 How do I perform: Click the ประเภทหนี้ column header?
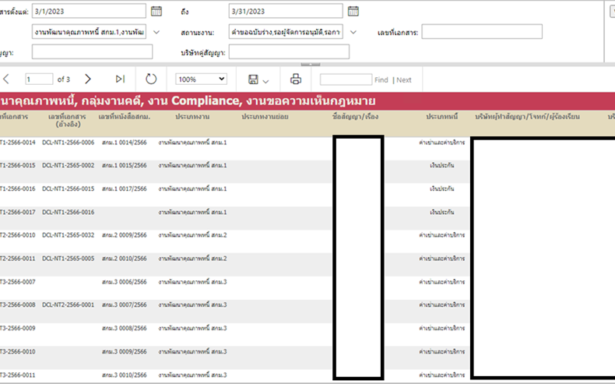(x=442, y=116)
